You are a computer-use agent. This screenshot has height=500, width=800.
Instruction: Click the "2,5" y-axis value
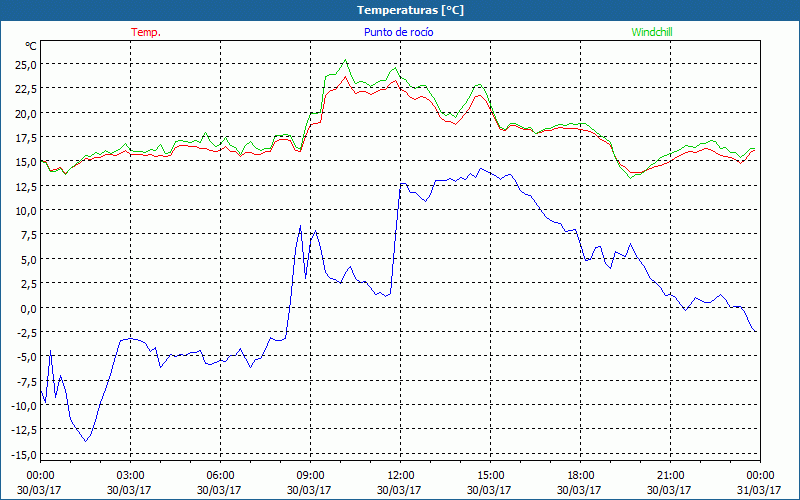click(30, 284)
